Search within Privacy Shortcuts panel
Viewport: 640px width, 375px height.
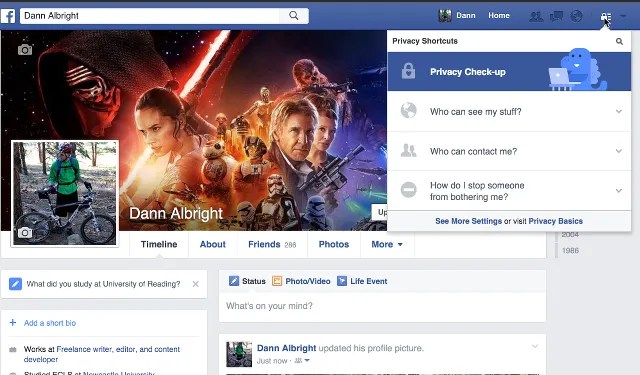pyautogui.click(x=619, y=41)
